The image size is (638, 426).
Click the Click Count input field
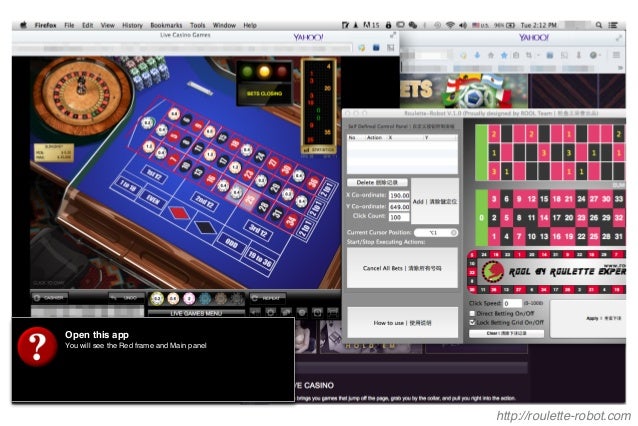399,217
